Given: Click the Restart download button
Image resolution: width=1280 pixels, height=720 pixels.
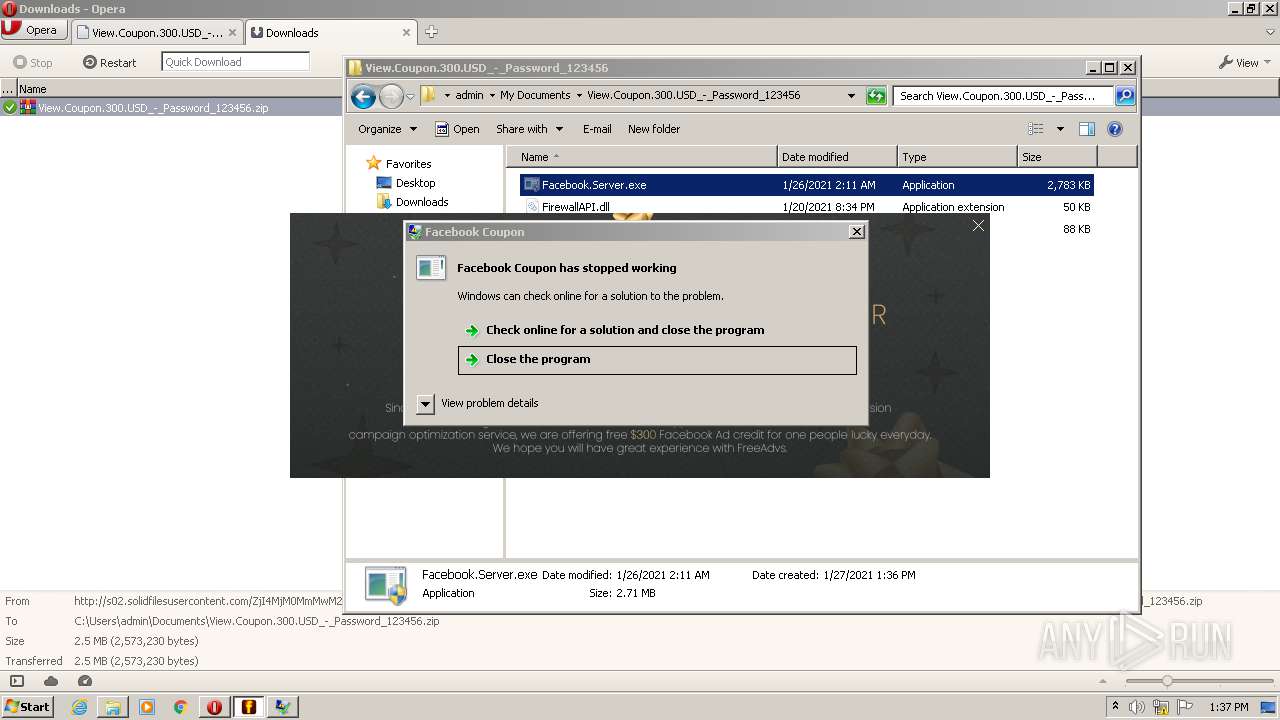Looking at the screenshot, I should click(x=110, y=62).
